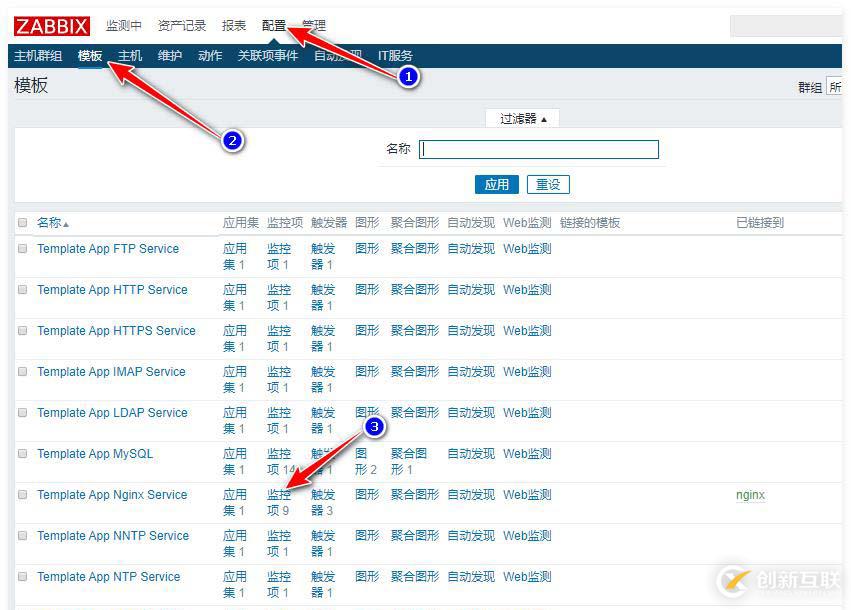Open the 群组 dropdown selector

tap(835, 87)
